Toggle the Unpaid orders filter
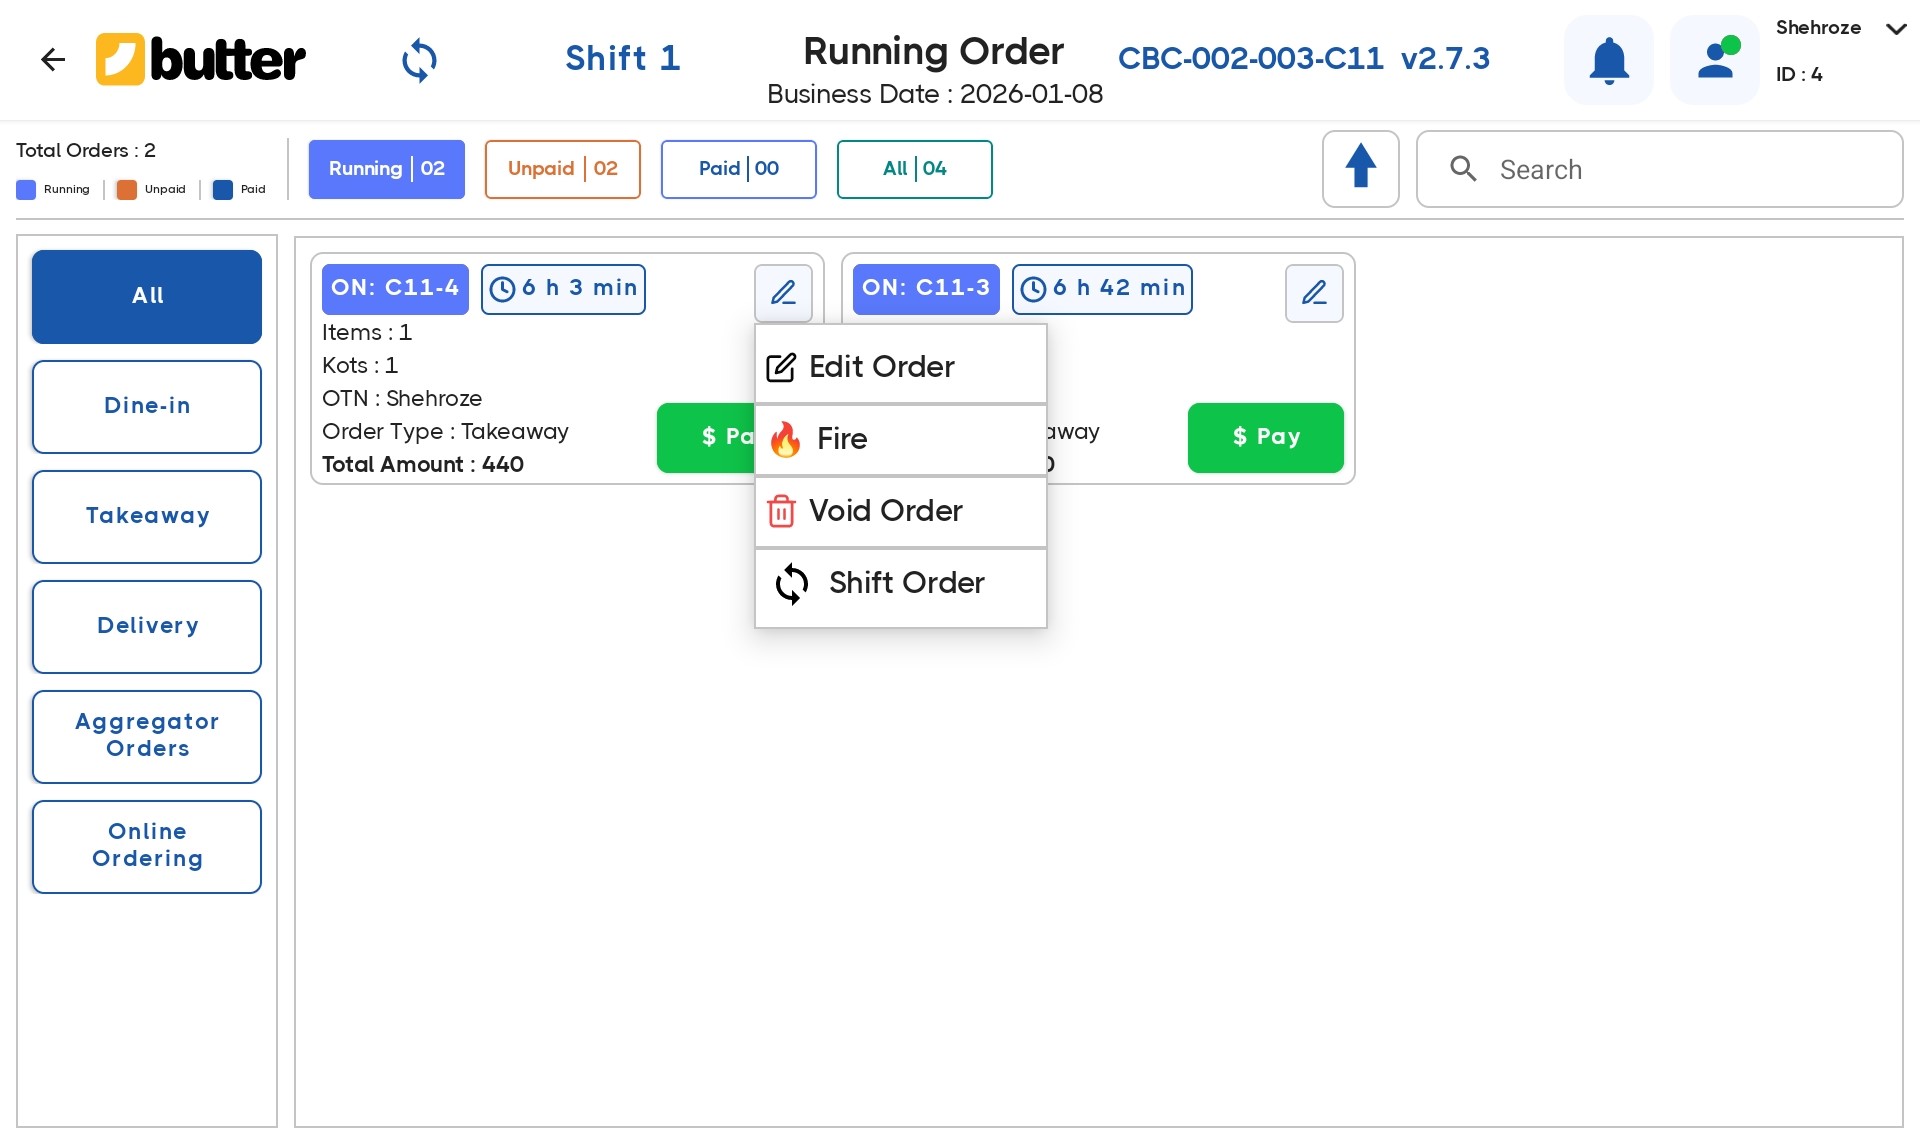The image size is (1920, 1128). tap(562, 169)
